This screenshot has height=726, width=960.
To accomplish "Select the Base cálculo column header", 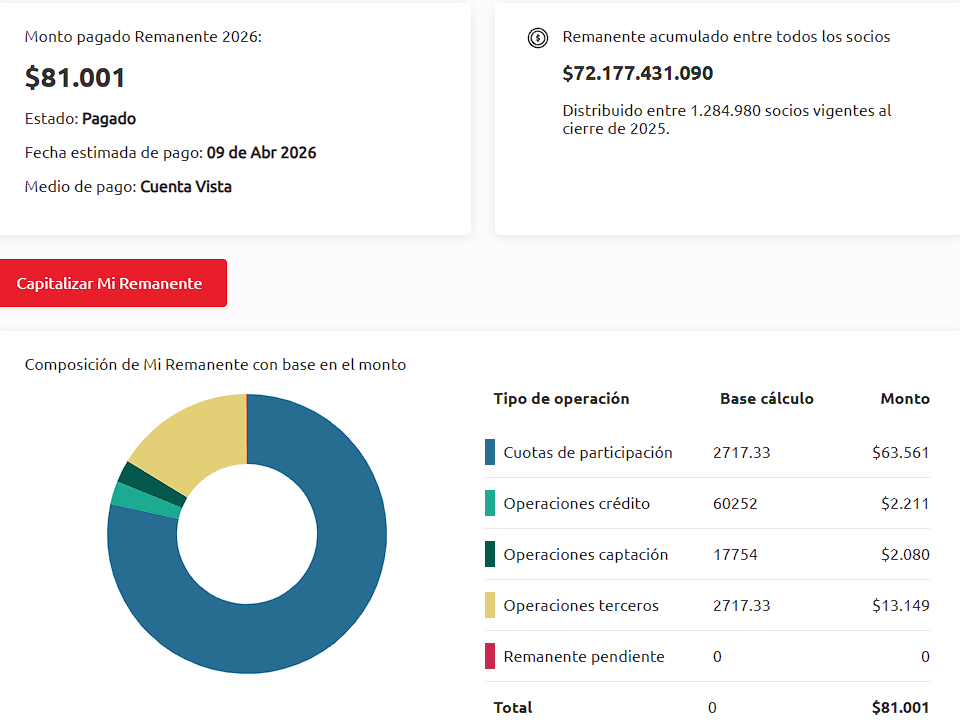I will pos(766,398).
